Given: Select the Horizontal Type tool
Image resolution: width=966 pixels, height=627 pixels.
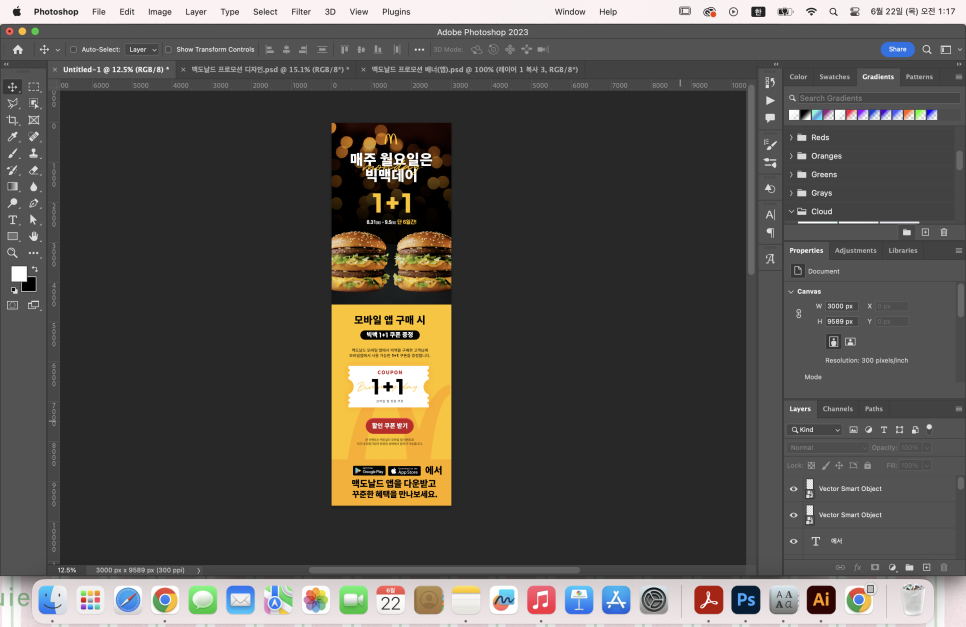Looking at the screenshot, I should (12, 220).
